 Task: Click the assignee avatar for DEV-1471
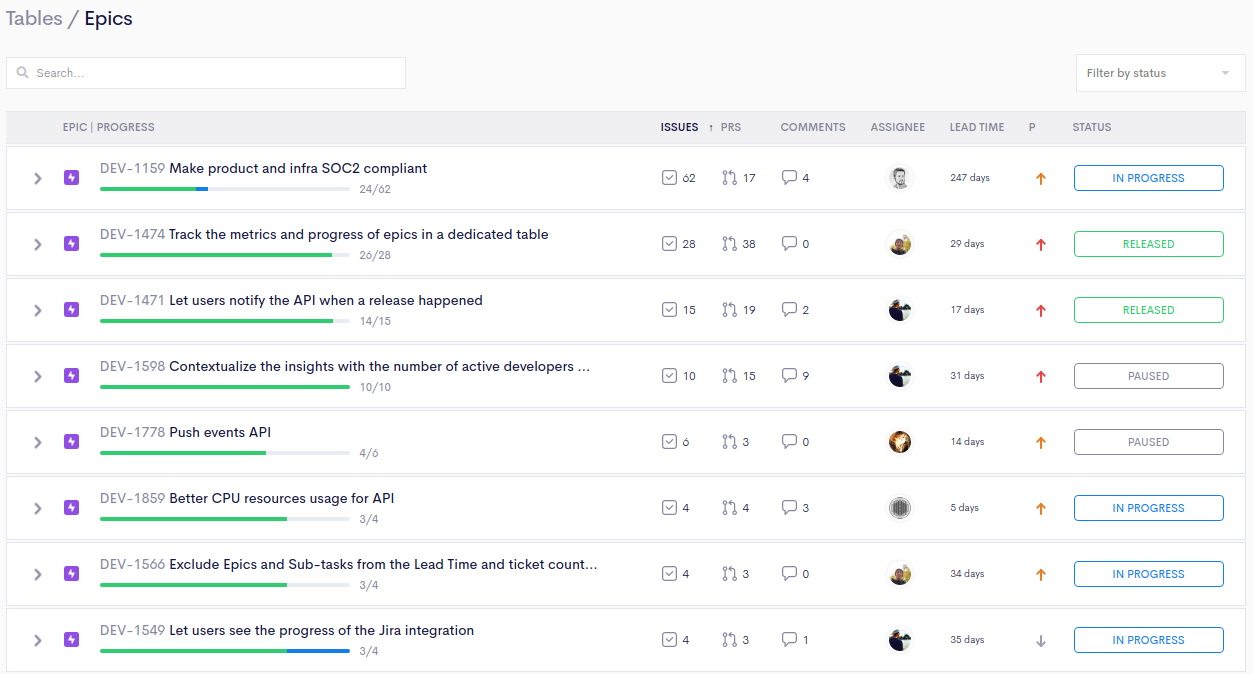pos(900,310)
